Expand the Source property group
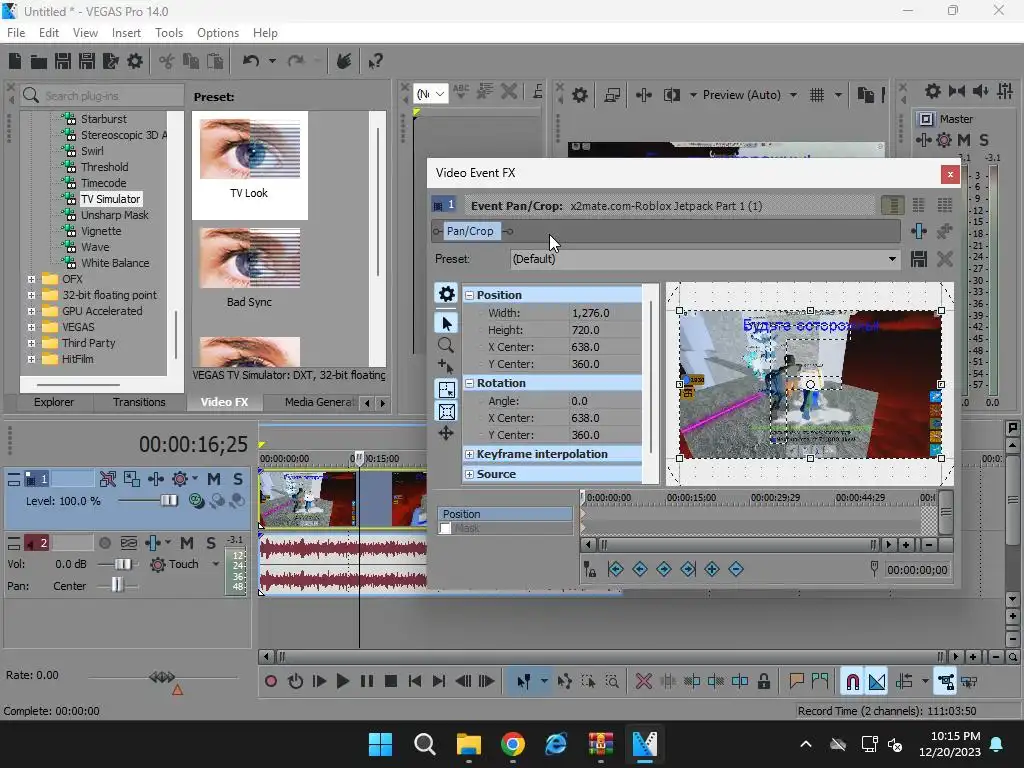This screenshot has height=768, width=1024. [469, 475]
